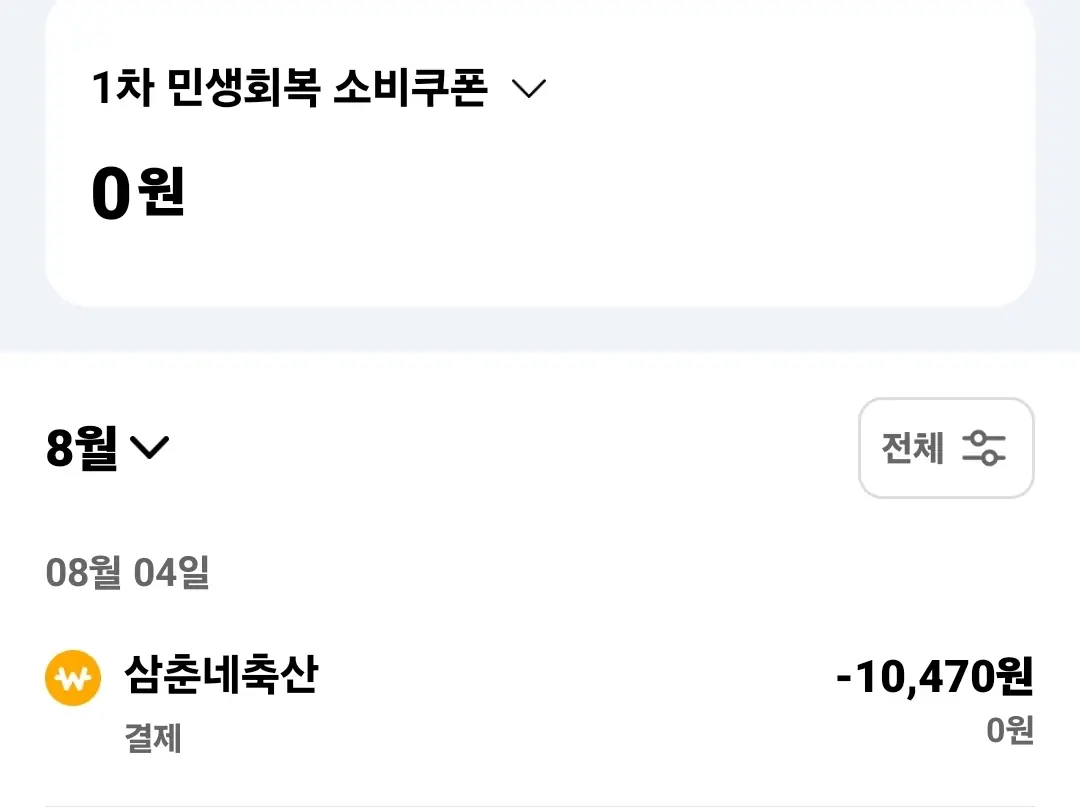Click the 원 unit after large zero
The height and width of the screenshot is (807, 1080).
click(162, 192)
